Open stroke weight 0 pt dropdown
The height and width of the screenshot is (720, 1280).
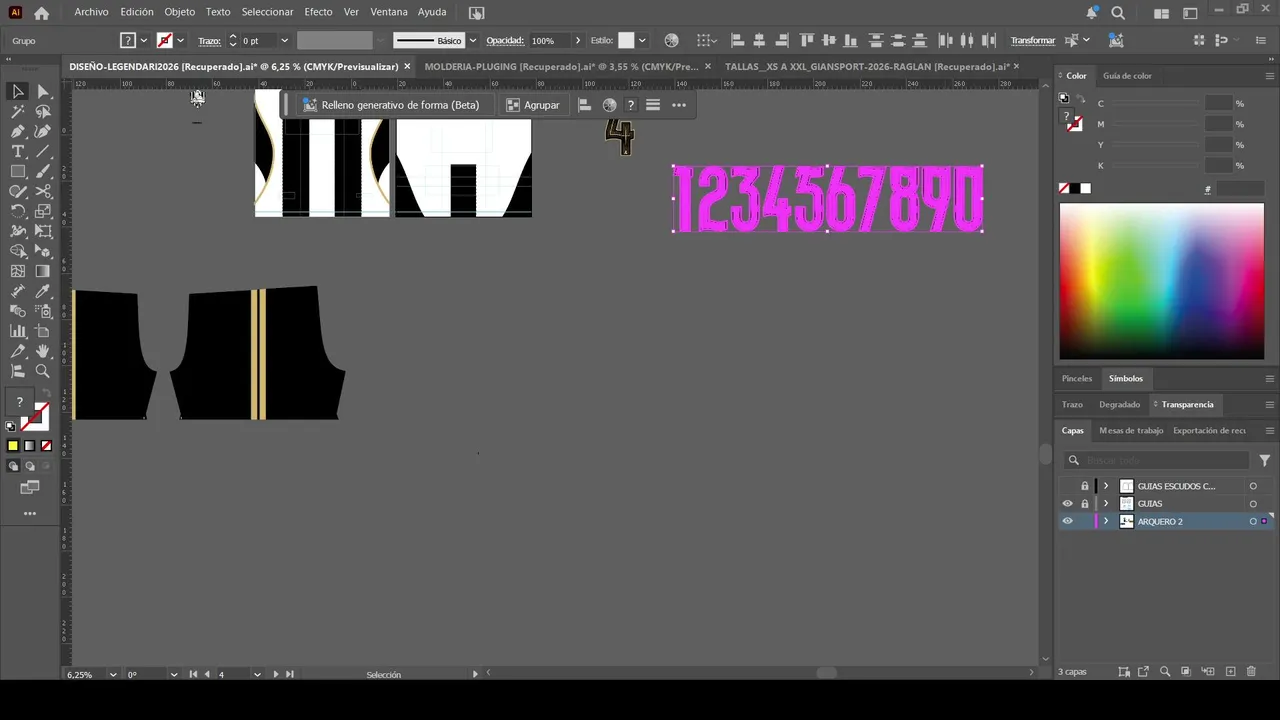[284, 41]
